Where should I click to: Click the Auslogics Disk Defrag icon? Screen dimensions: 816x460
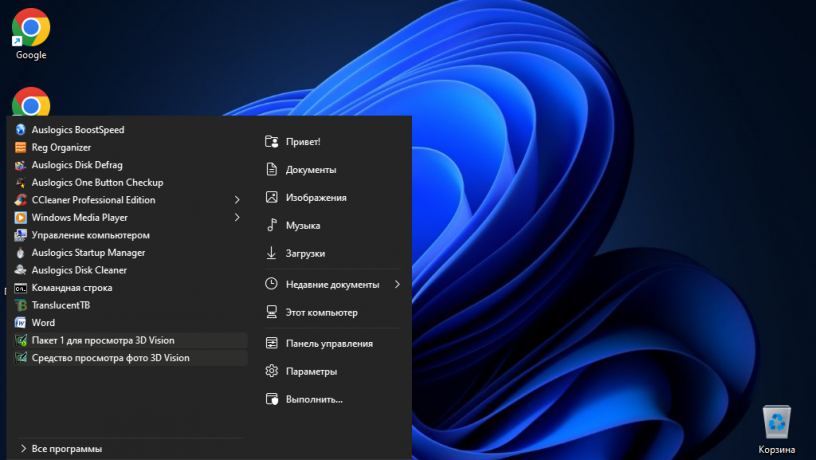click(x=20, y=165)
